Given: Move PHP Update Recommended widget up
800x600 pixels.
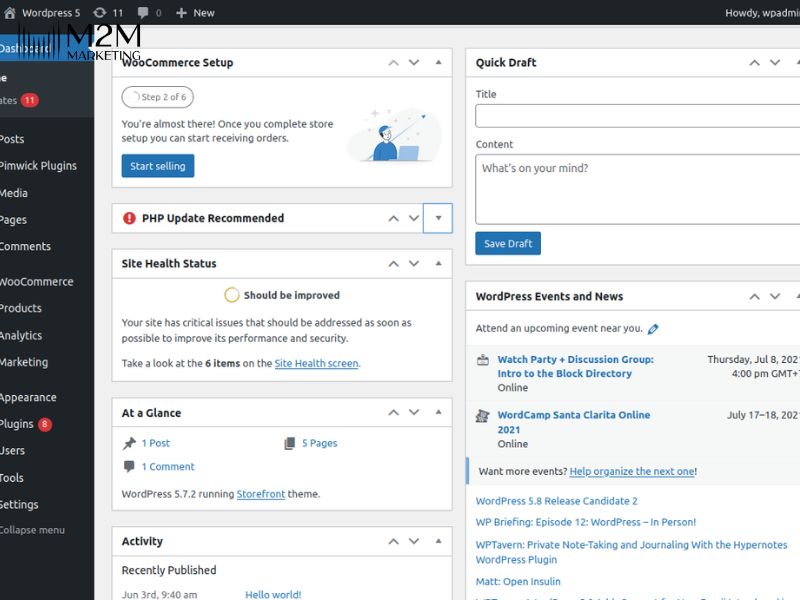Looking at the screenshot, I should coord(393,218).
